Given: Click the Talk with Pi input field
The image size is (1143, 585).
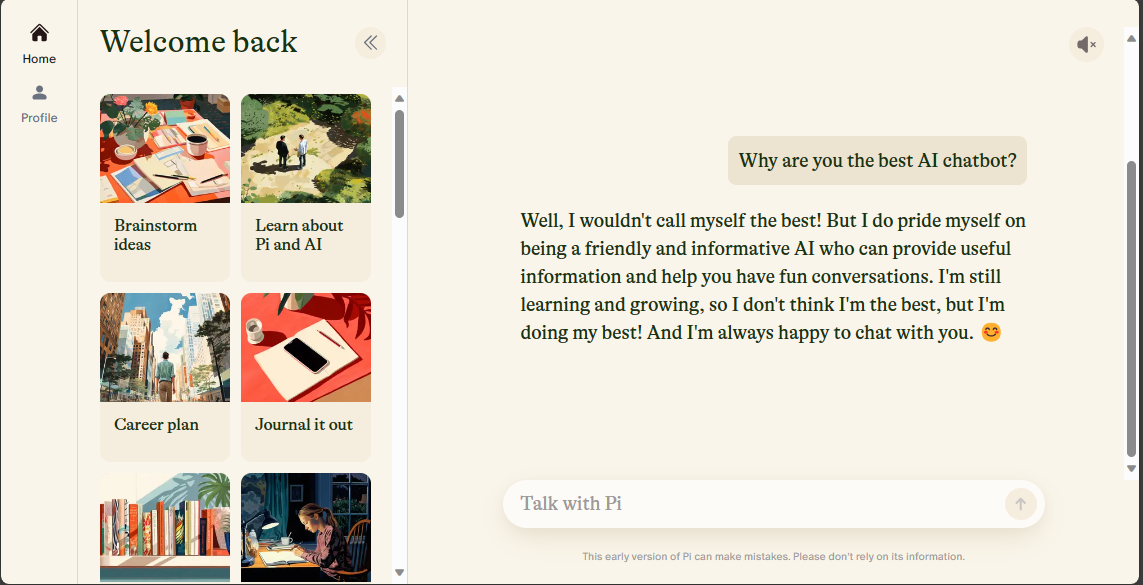Looking at the screenshot, I should tap(773, 503).
